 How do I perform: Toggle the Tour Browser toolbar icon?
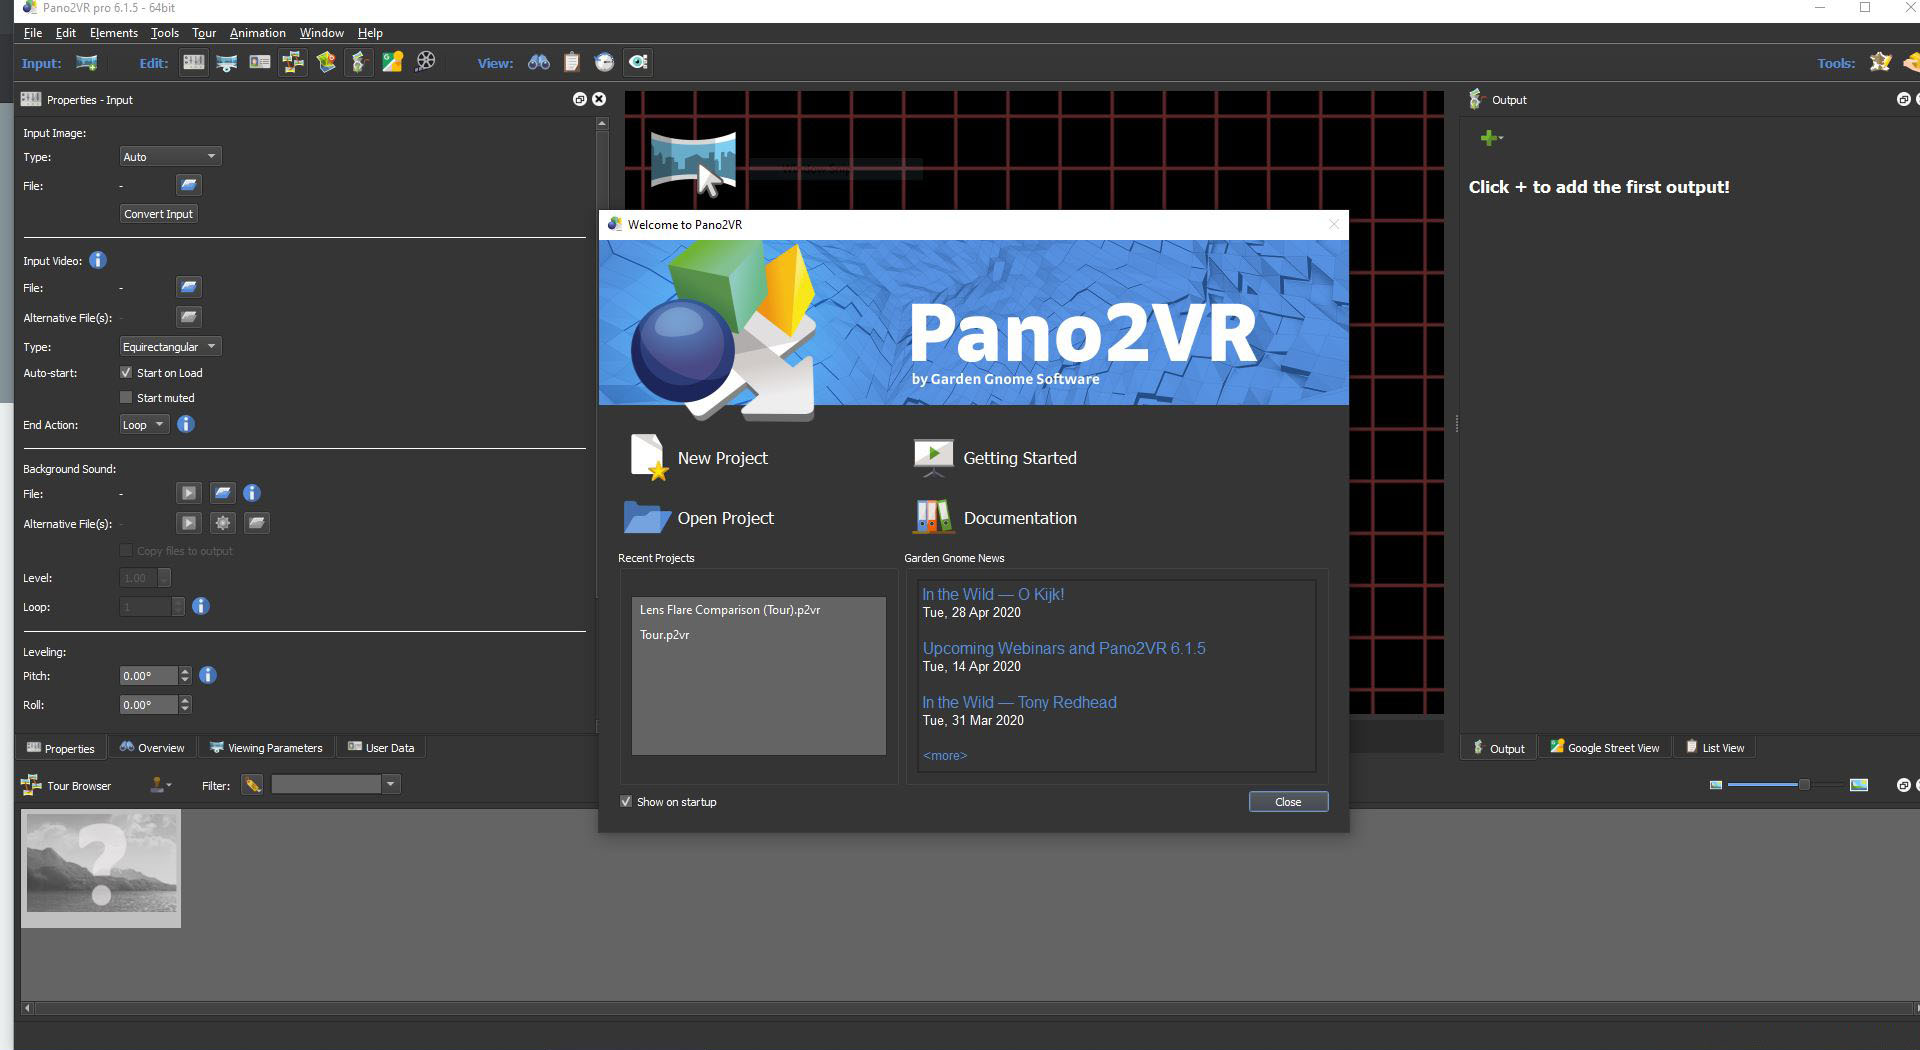tap(293, 63)
